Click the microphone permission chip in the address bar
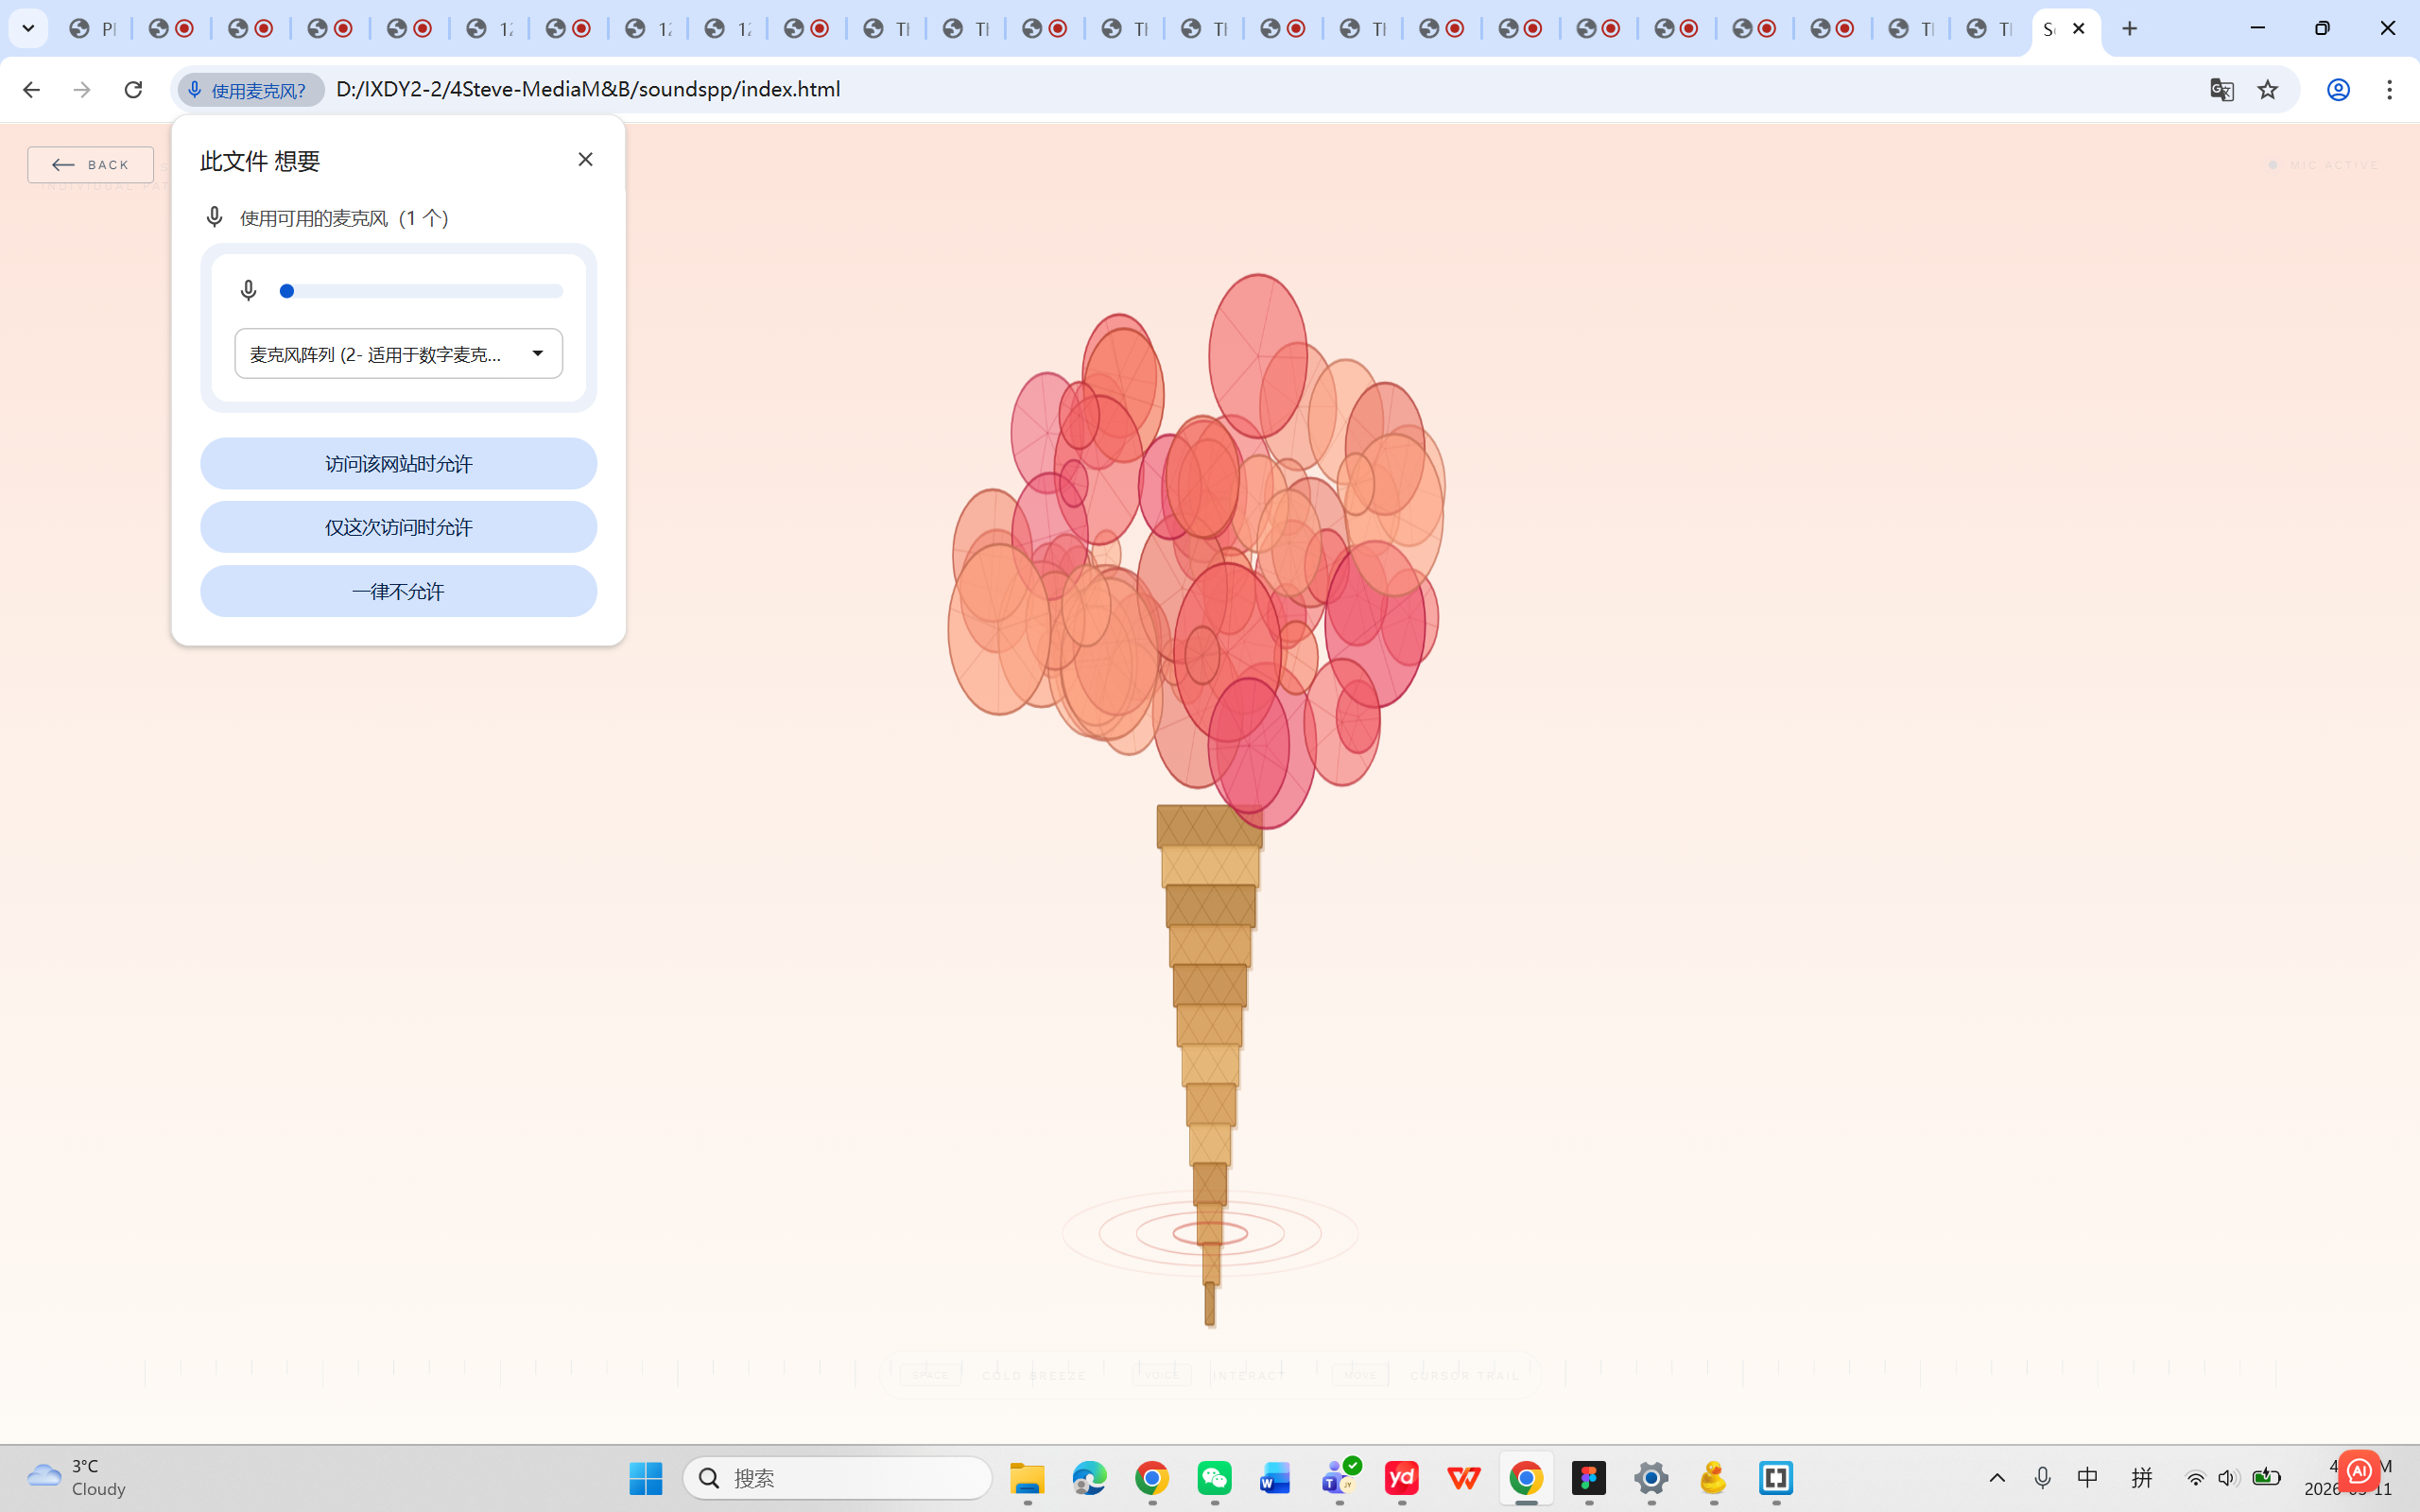The image size is (2420, 1512). (x=250, y=90)
